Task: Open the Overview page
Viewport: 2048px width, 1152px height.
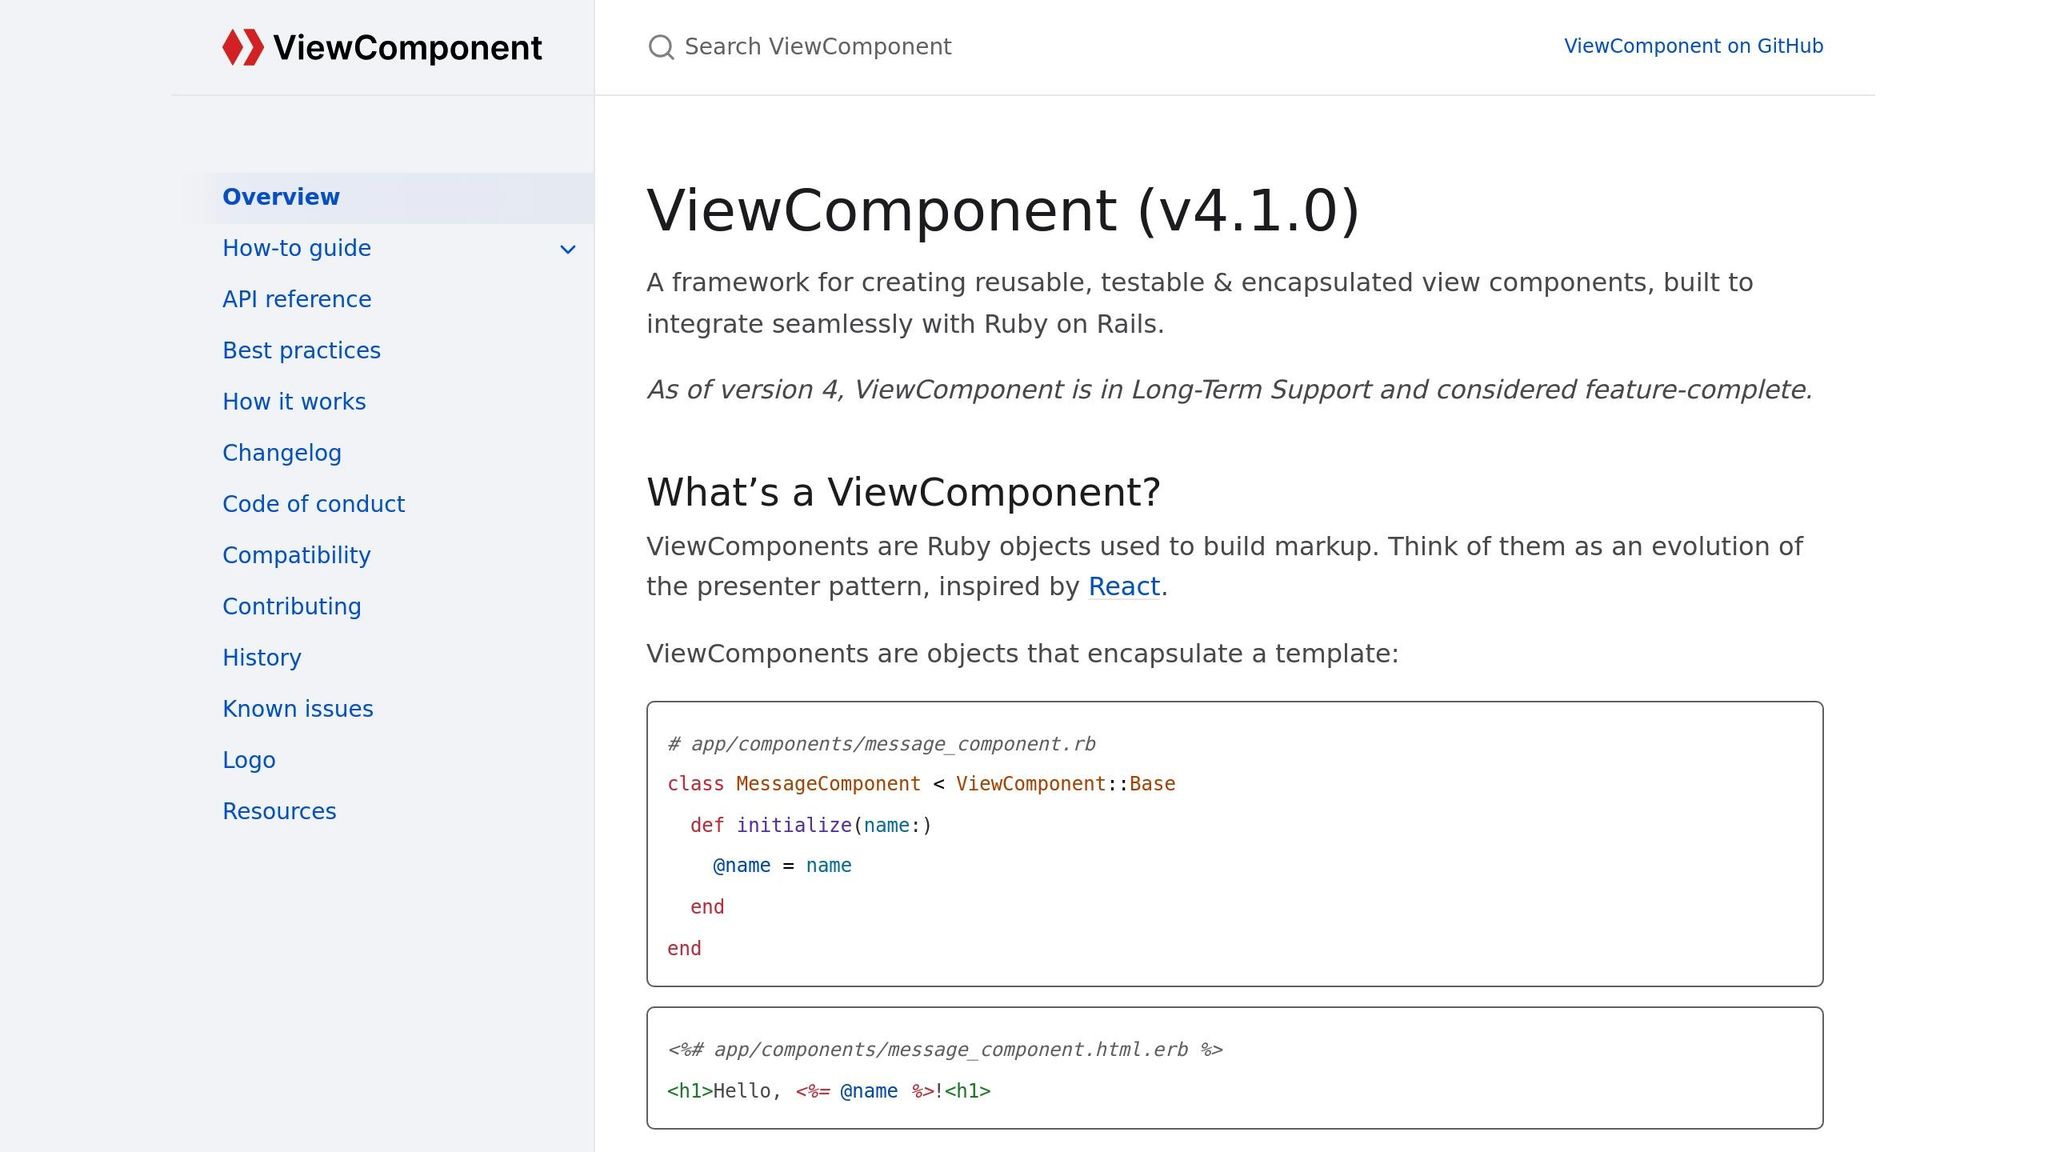Action: click(x=281, y=197)
